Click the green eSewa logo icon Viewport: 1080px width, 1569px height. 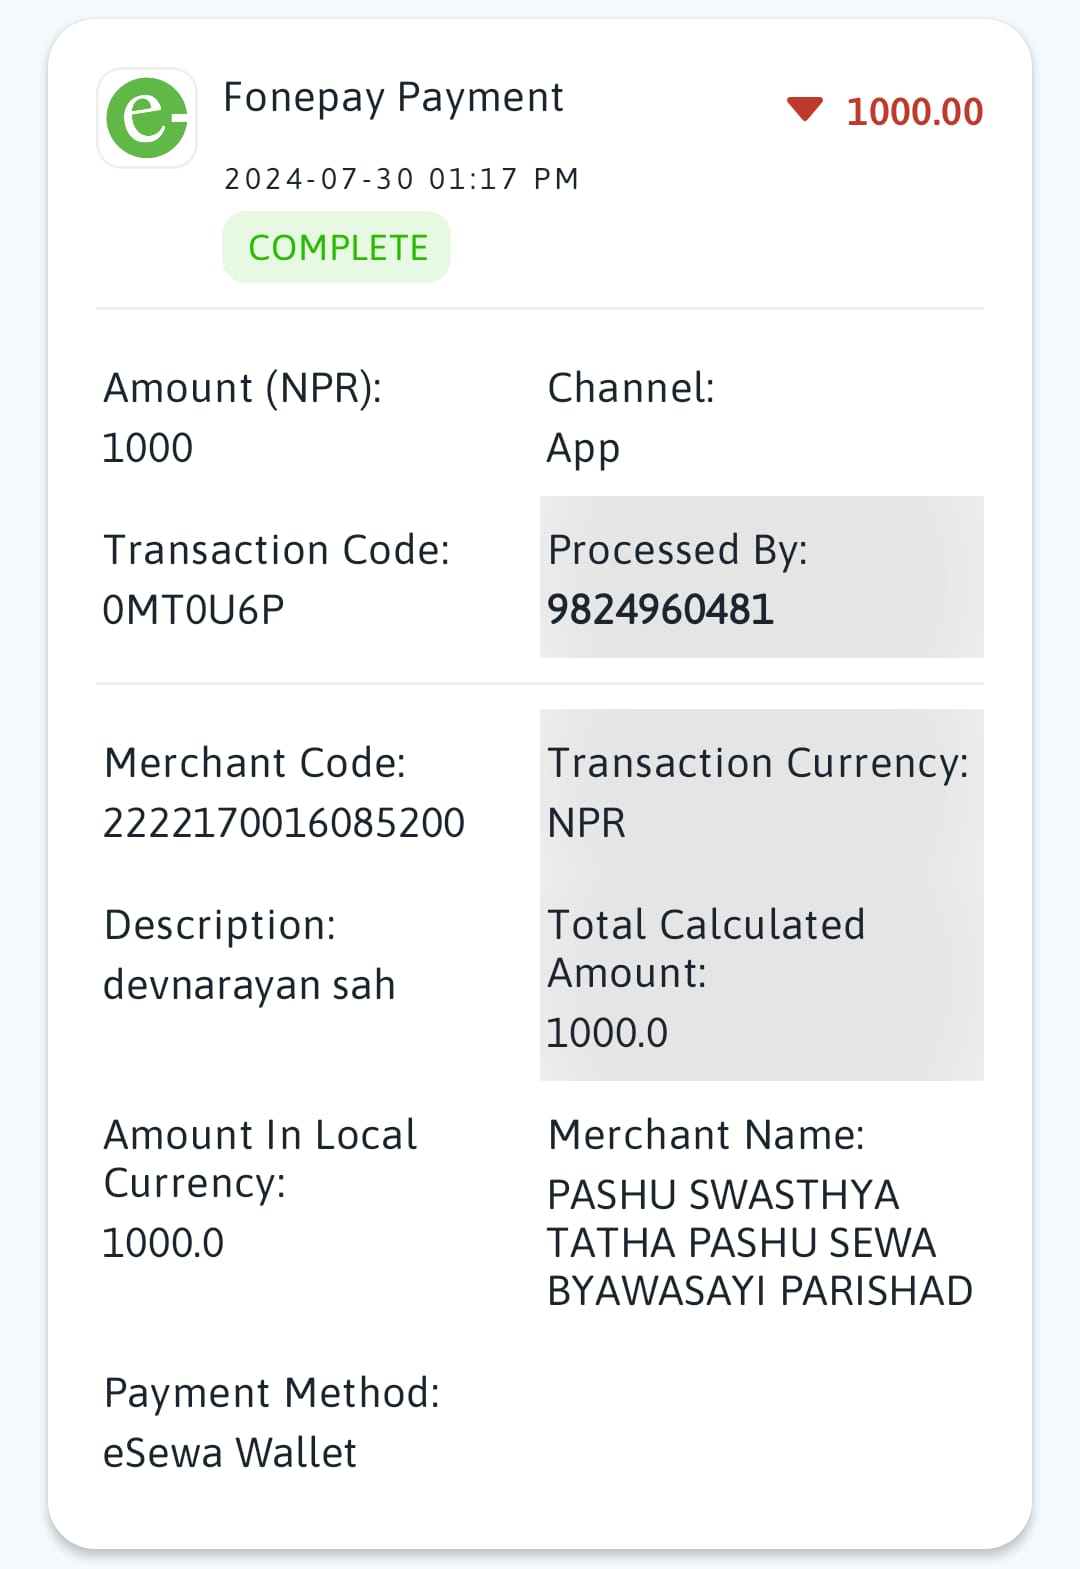(147, 118)
